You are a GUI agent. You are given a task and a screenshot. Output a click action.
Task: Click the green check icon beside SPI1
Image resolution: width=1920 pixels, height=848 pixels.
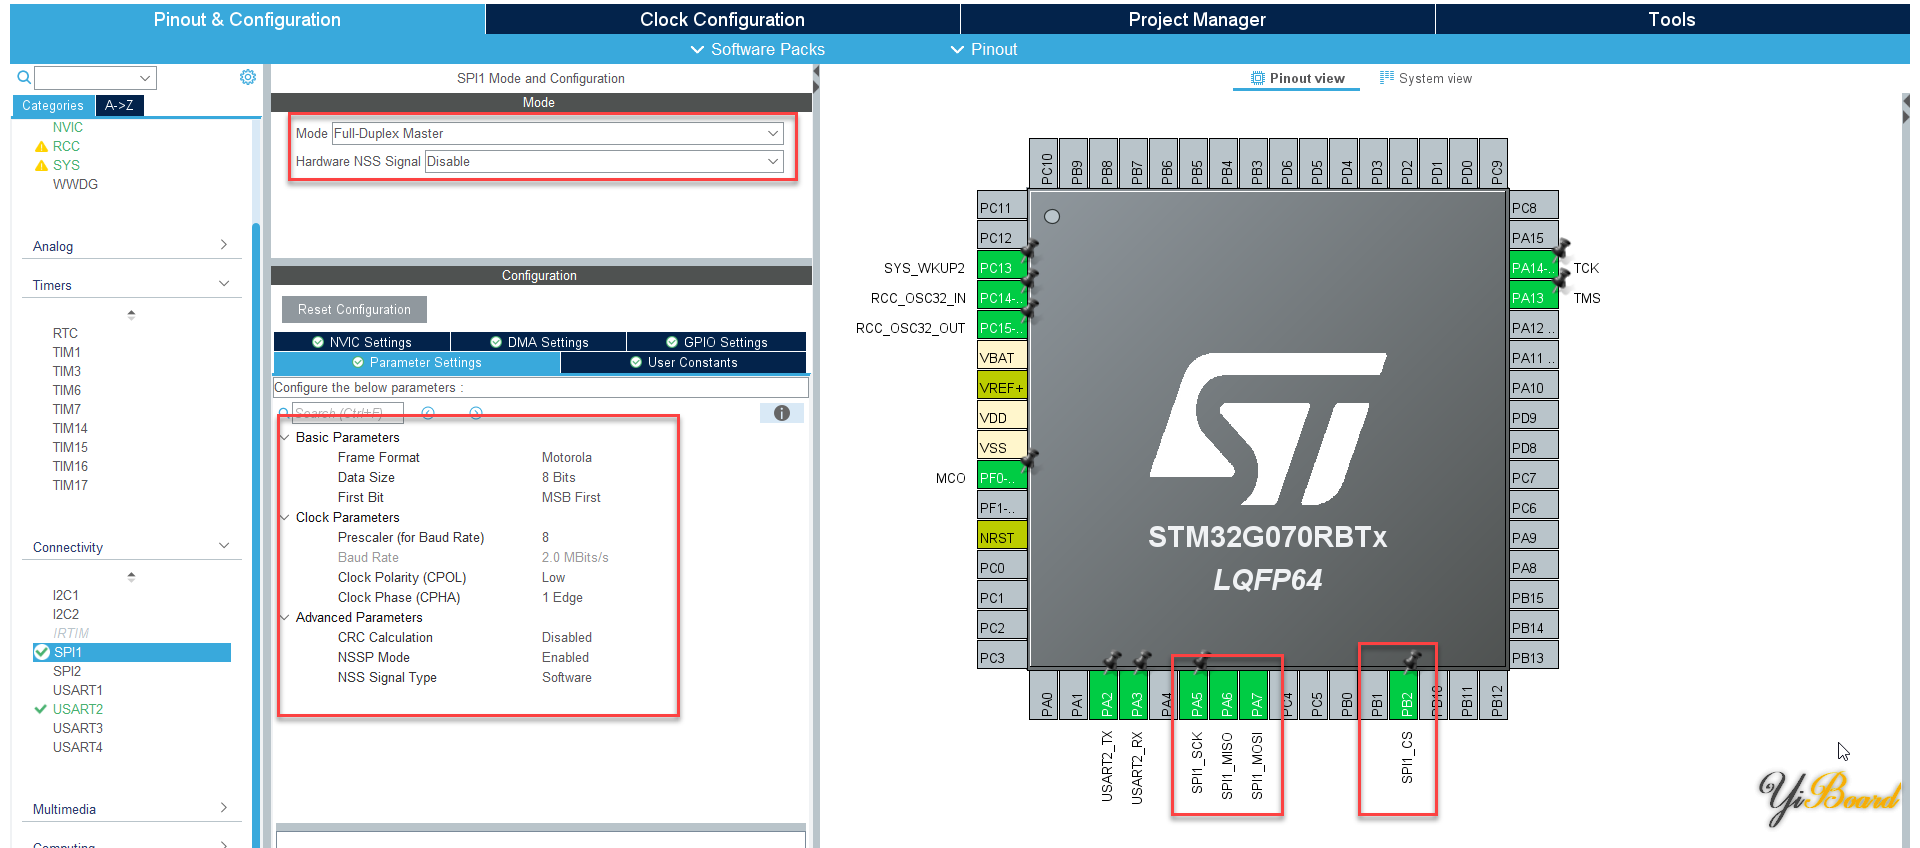pos(42,652)
